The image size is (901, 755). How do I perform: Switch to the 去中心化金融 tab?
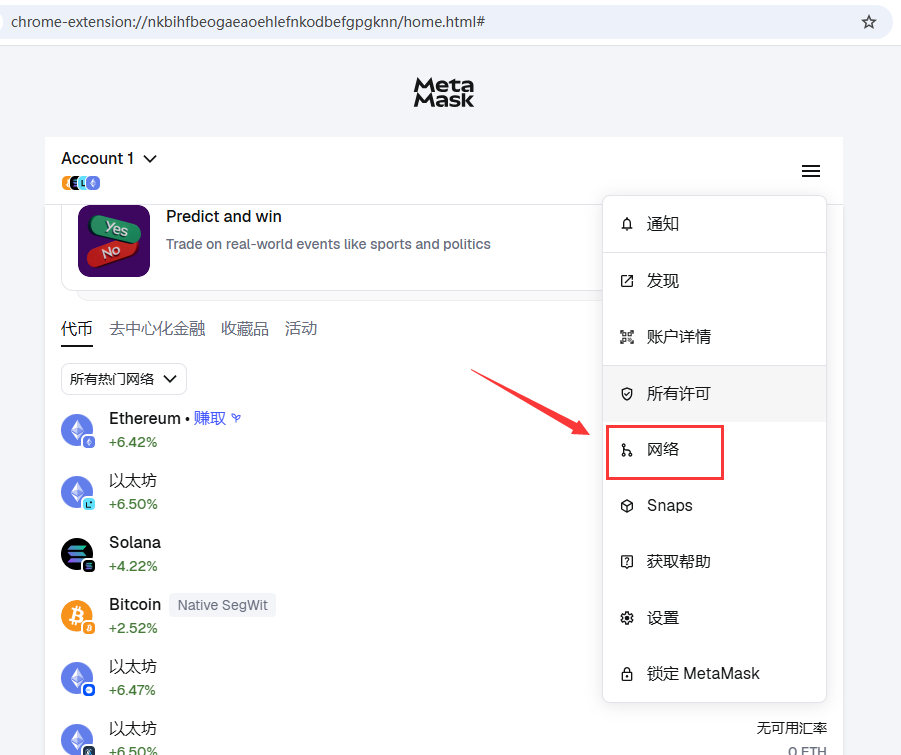(x=157, y=329)
